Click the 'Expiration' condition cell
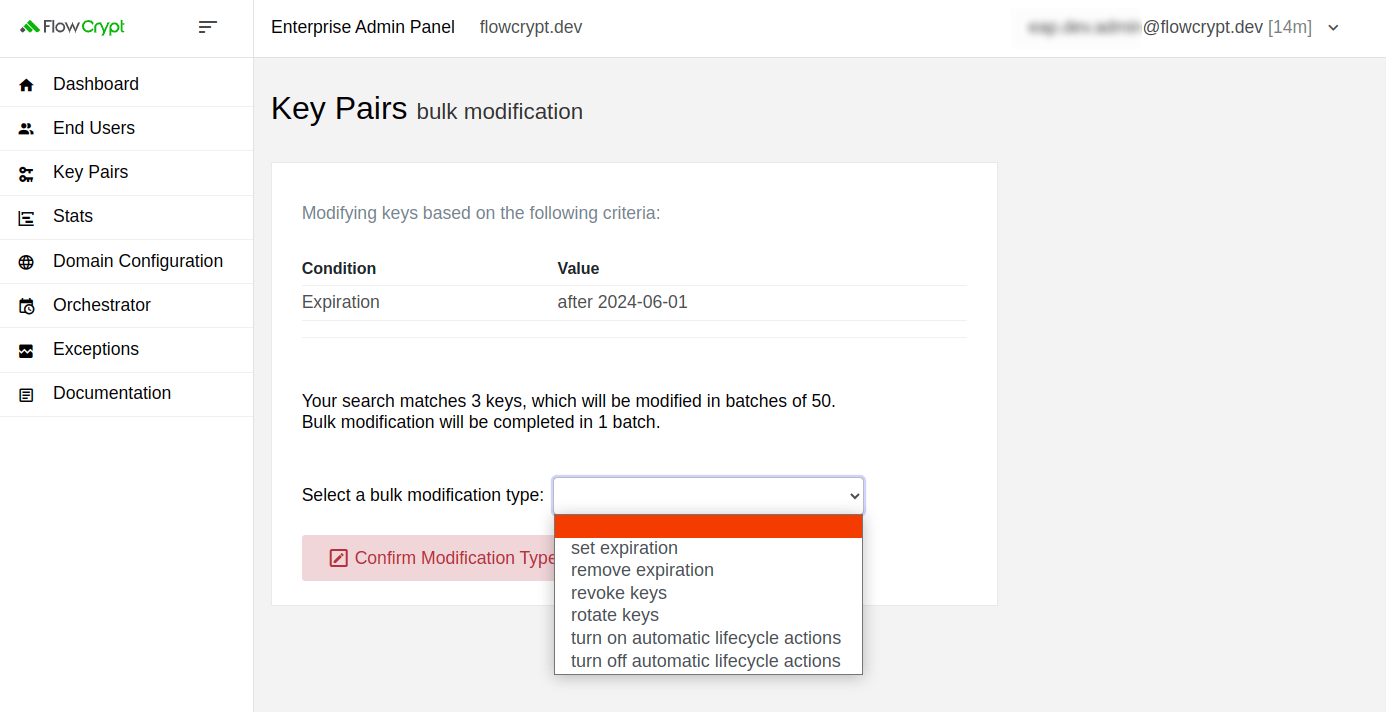The height and width of the screenshot is (712, 1386). (341, 302)
